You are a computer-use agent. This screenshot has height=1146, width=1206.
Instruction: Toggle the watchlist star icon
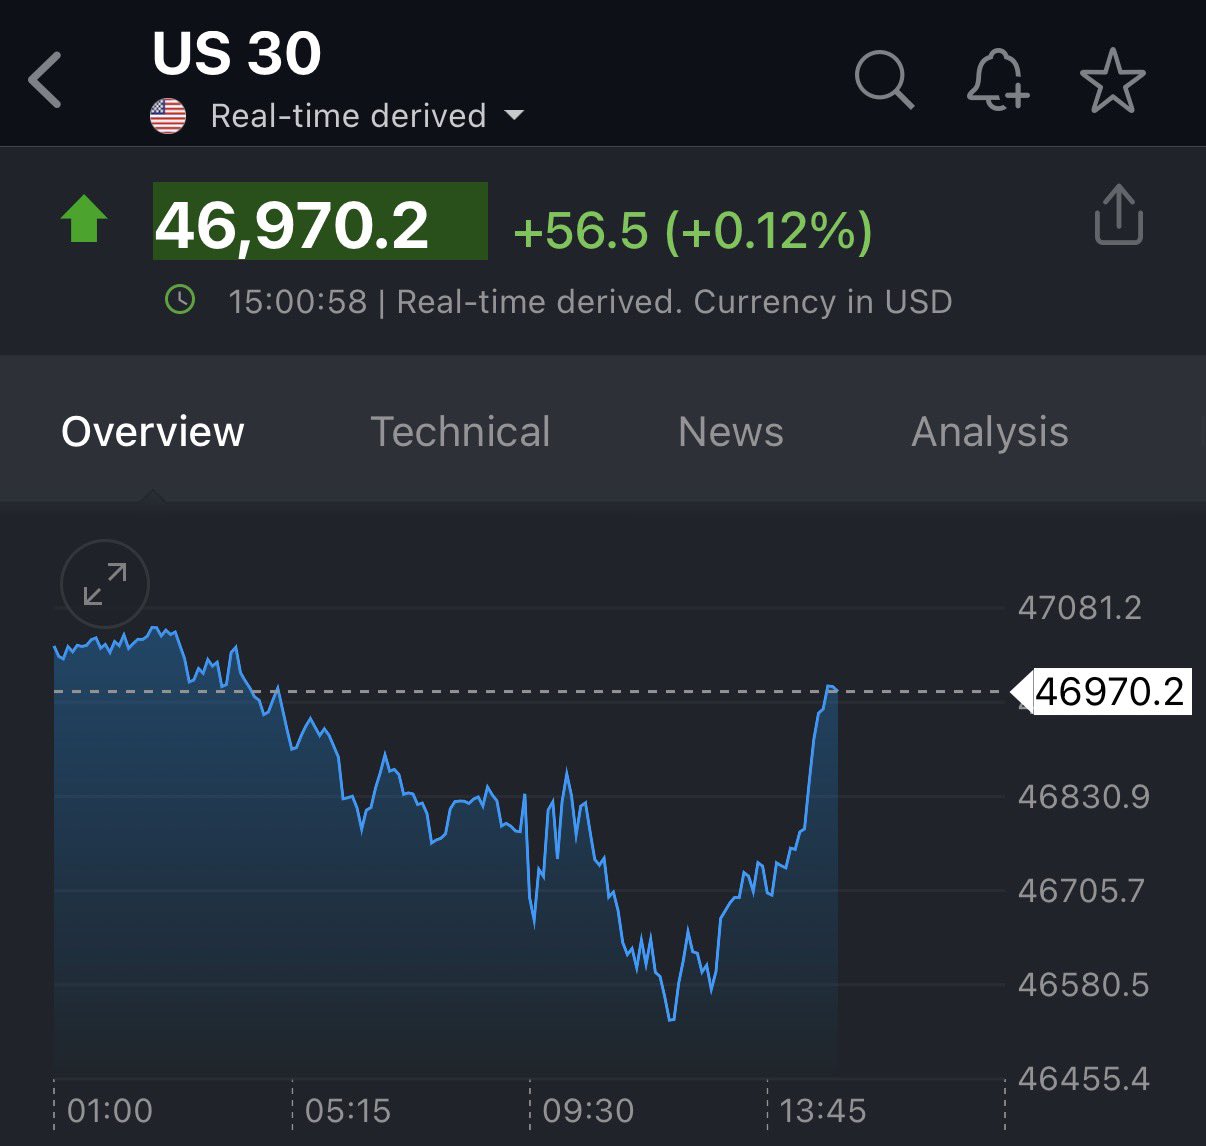(x=1112, y=80)
